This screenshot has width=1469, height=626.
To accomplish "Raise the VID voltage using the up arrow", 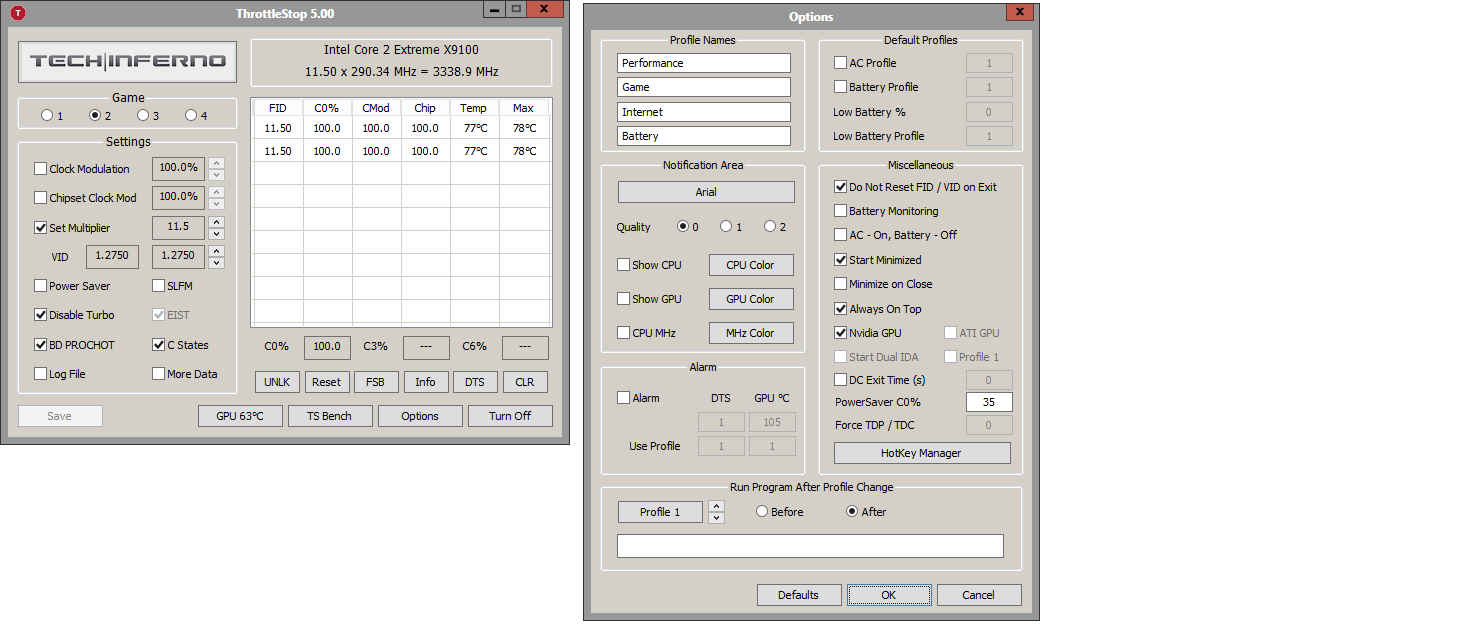I will [217, 251].
